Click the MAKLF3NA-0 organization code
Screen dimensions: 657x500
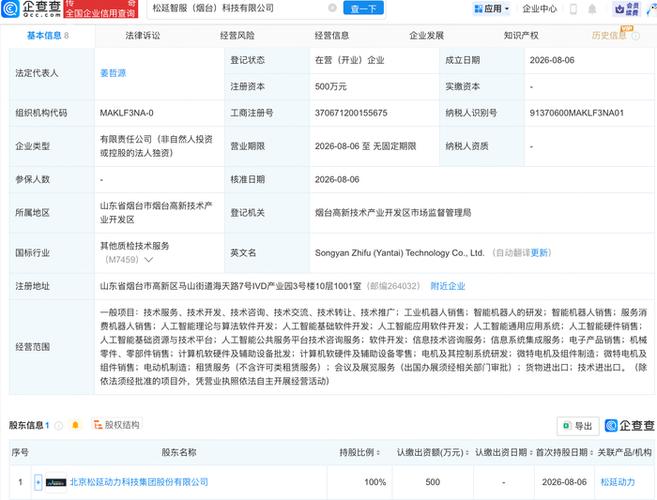127,113
